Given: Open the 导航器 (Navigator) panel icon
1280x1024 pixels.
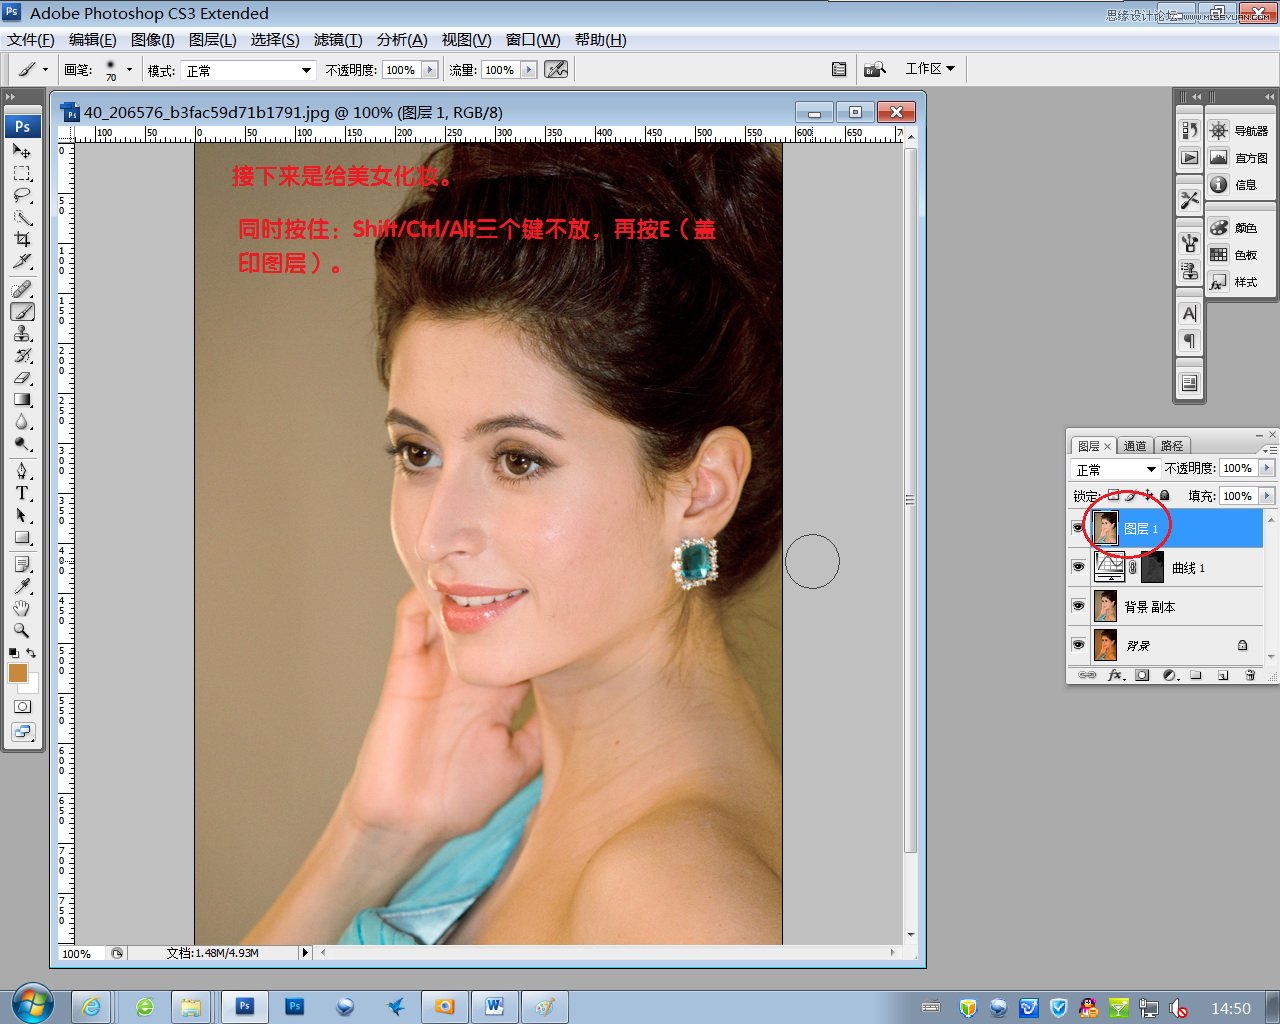Looking at the screenshot, I should pyautogui.click(x=1218, y=131).
